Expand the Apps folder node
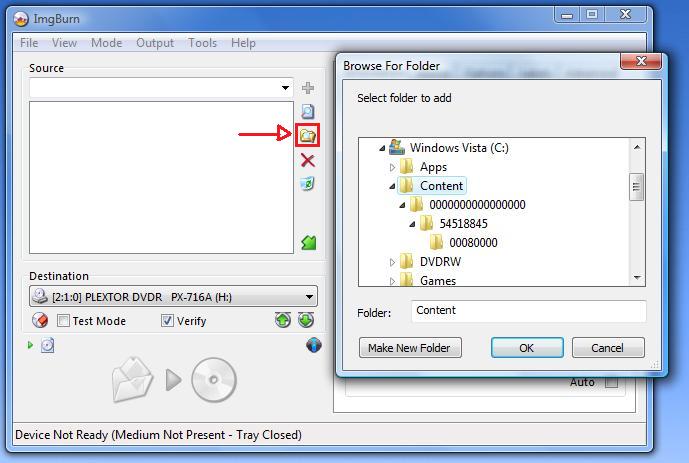 pos(392,167)
